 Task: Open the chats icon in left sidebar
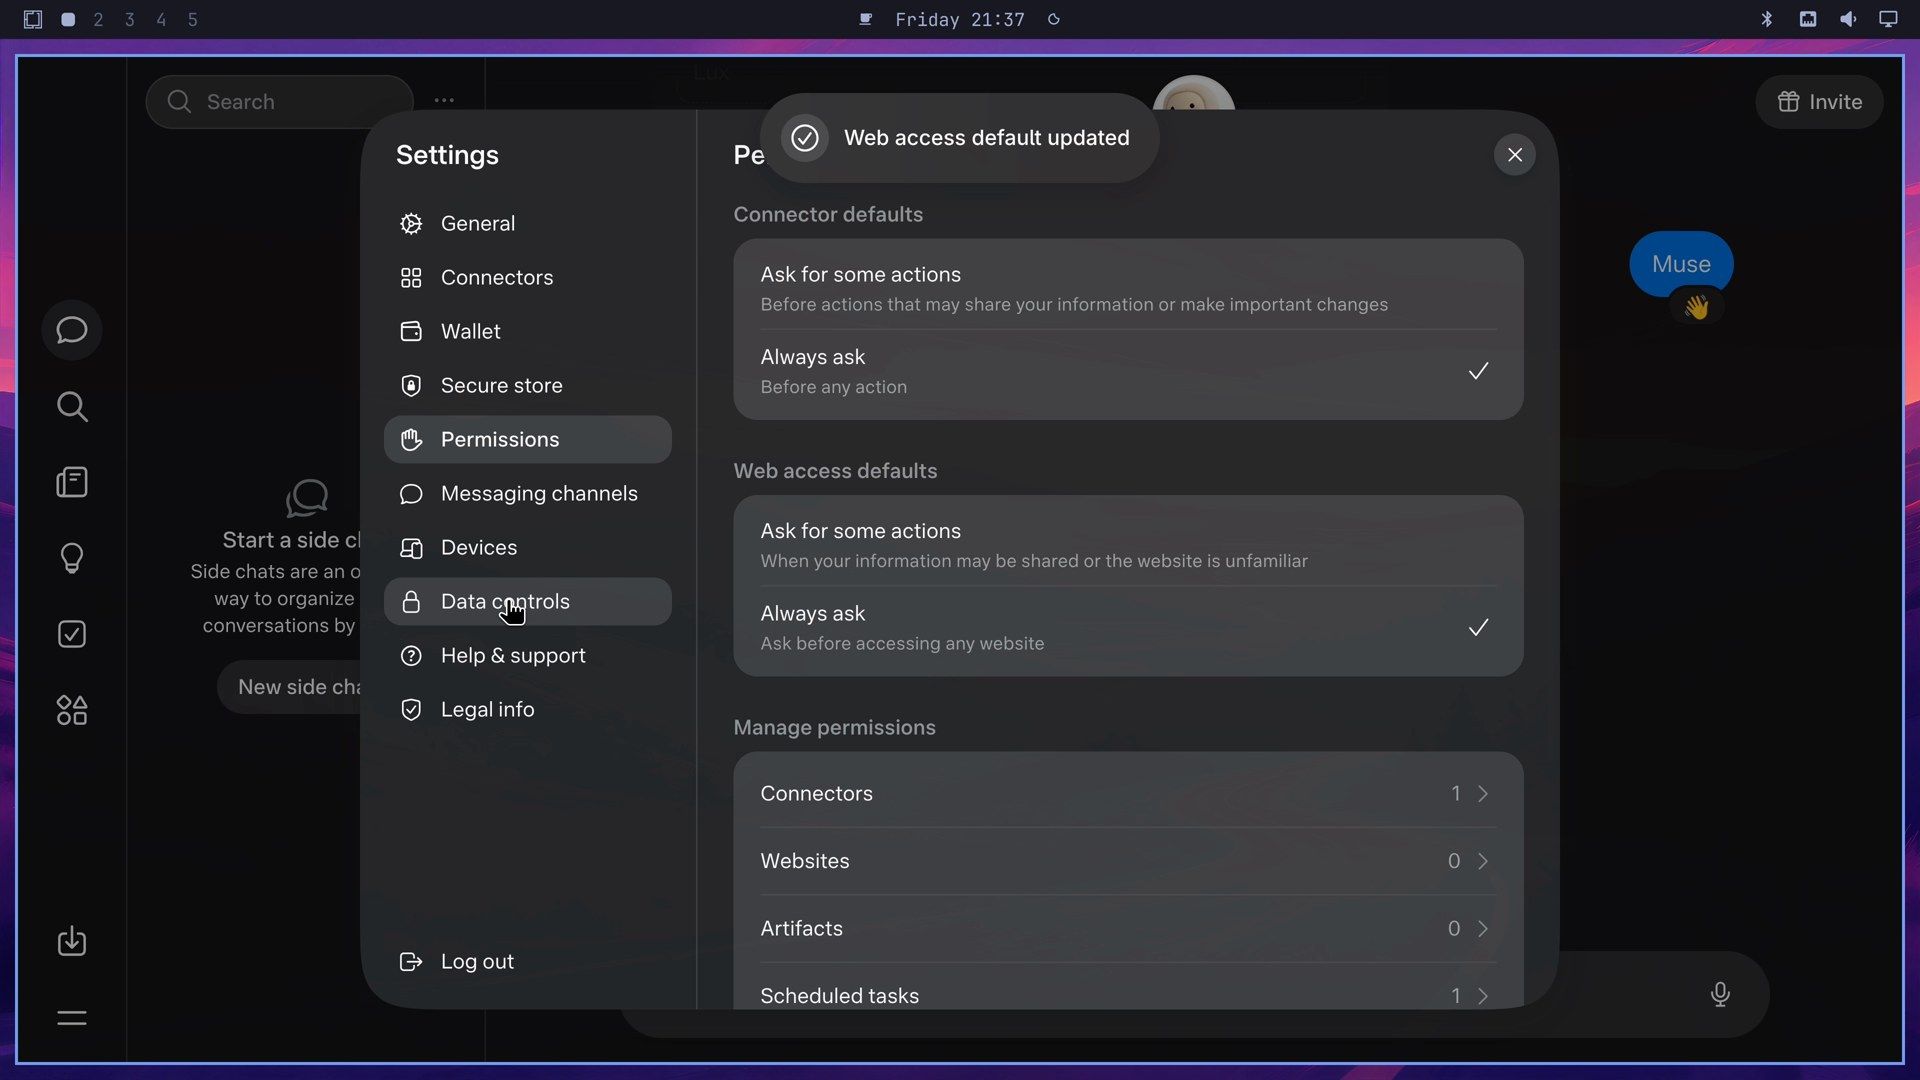point(72,330)
